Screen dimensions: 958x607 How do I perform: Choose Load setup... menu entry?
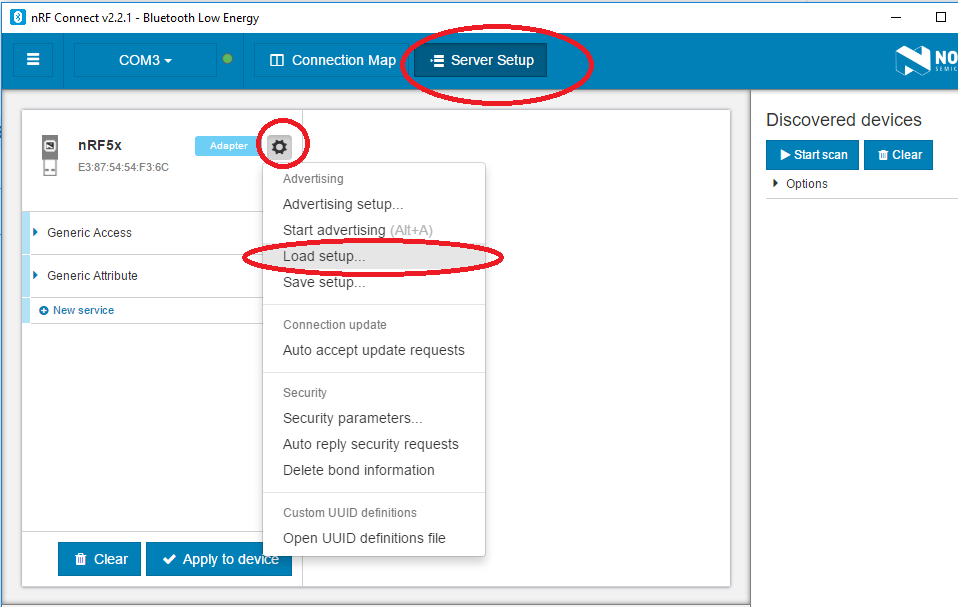coord(374,256)
